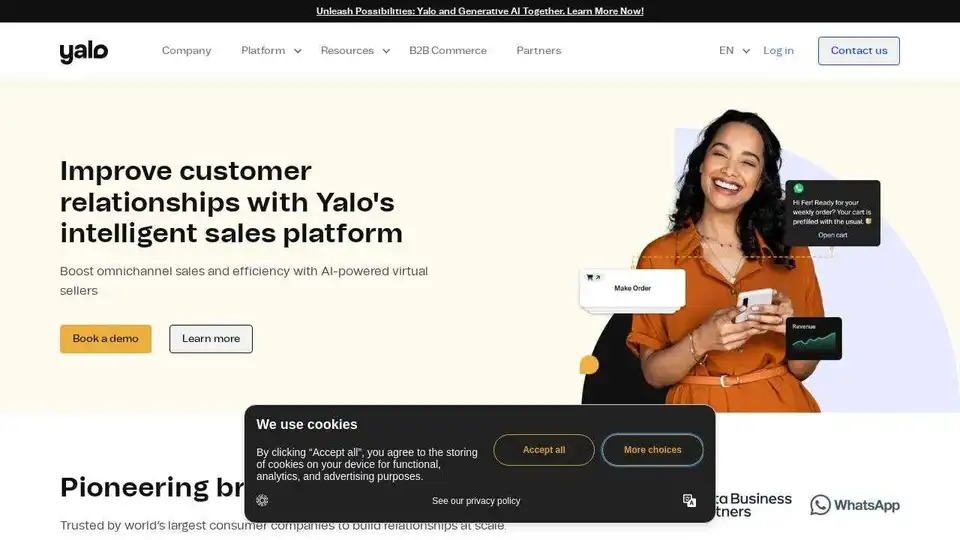Click More choices in cookie banner
Screen dimensions: 960x540
click(652, 450)
